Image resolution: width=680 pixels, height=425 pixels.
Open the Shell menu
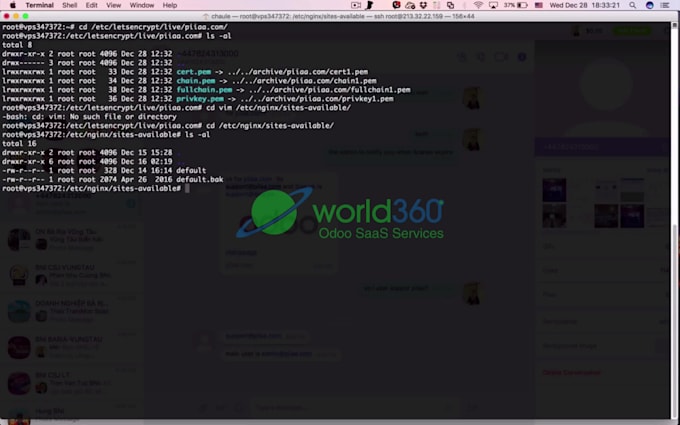tap(69, 5)
